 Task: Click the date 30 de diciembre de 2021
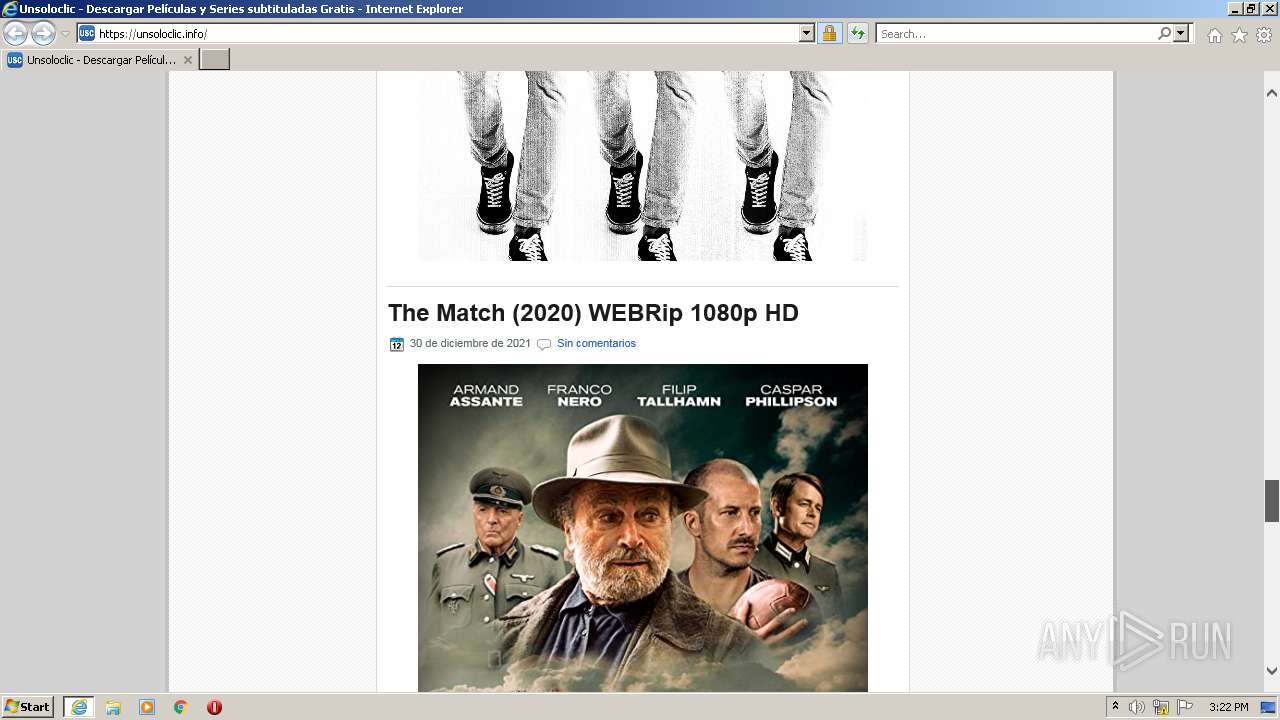click(x=470, y=343)
